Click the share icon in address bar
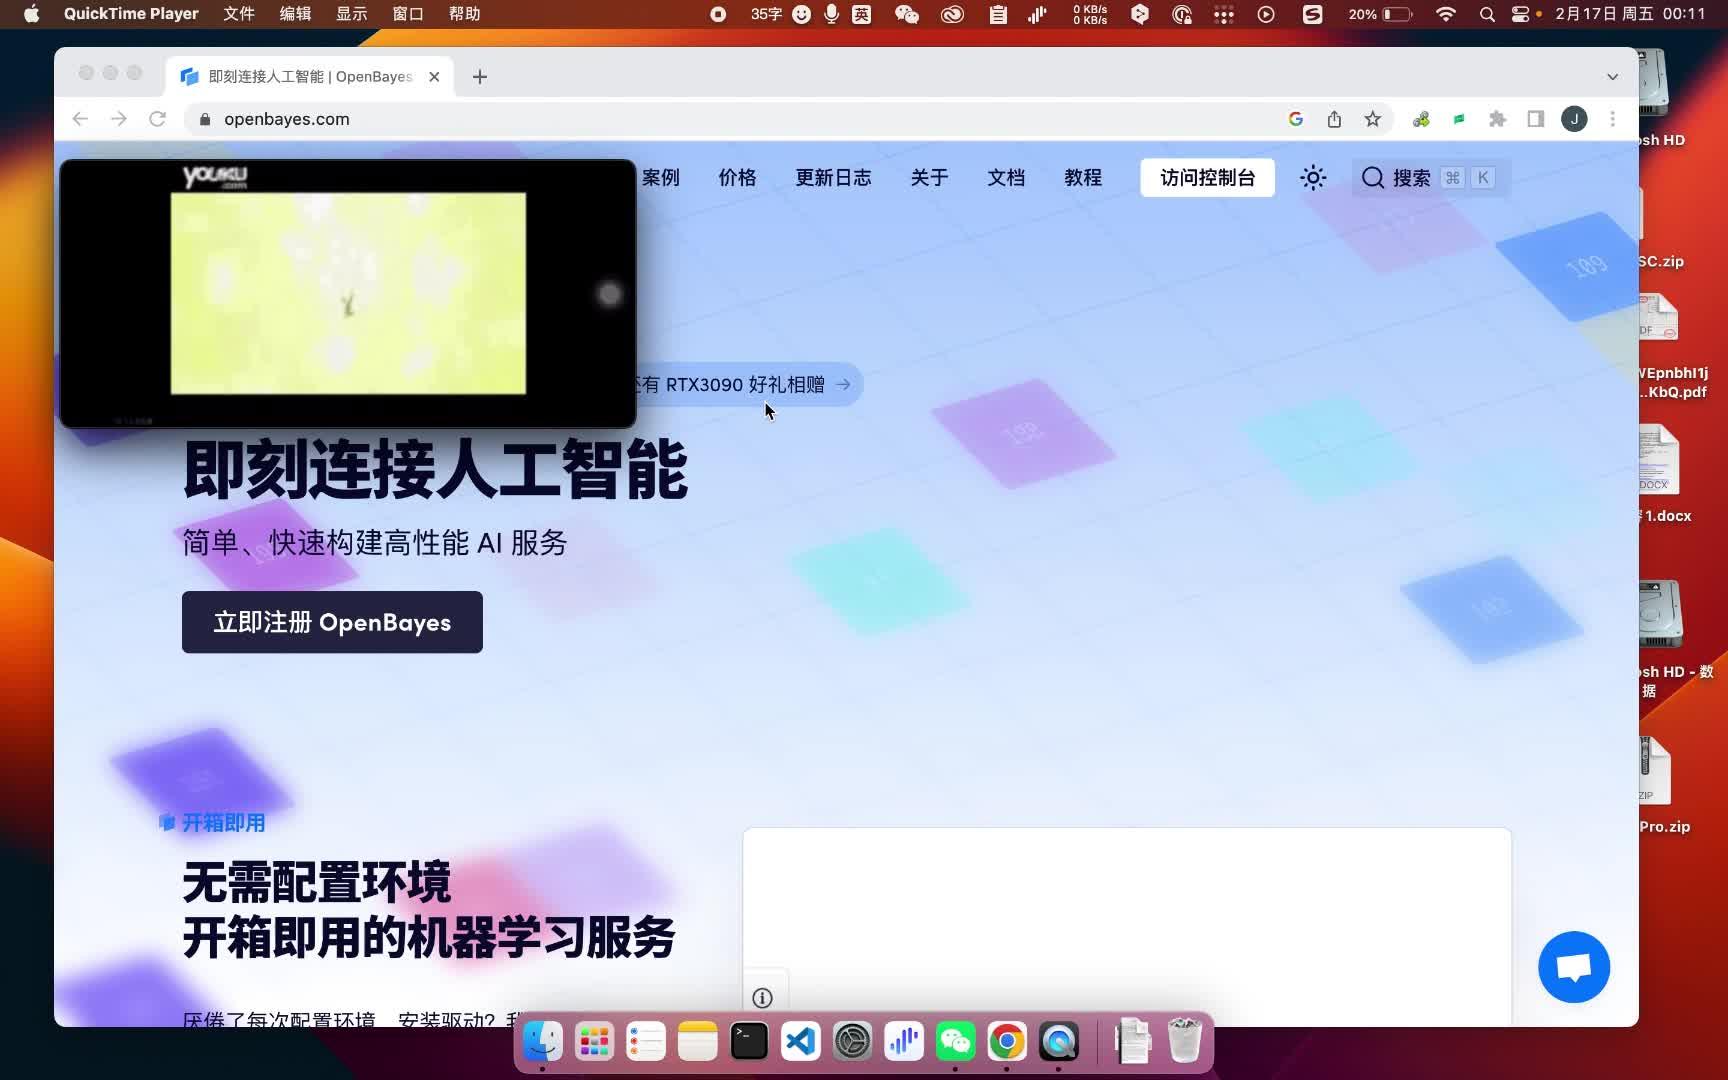The image size is (1728, 1080). pos(1334,119)
